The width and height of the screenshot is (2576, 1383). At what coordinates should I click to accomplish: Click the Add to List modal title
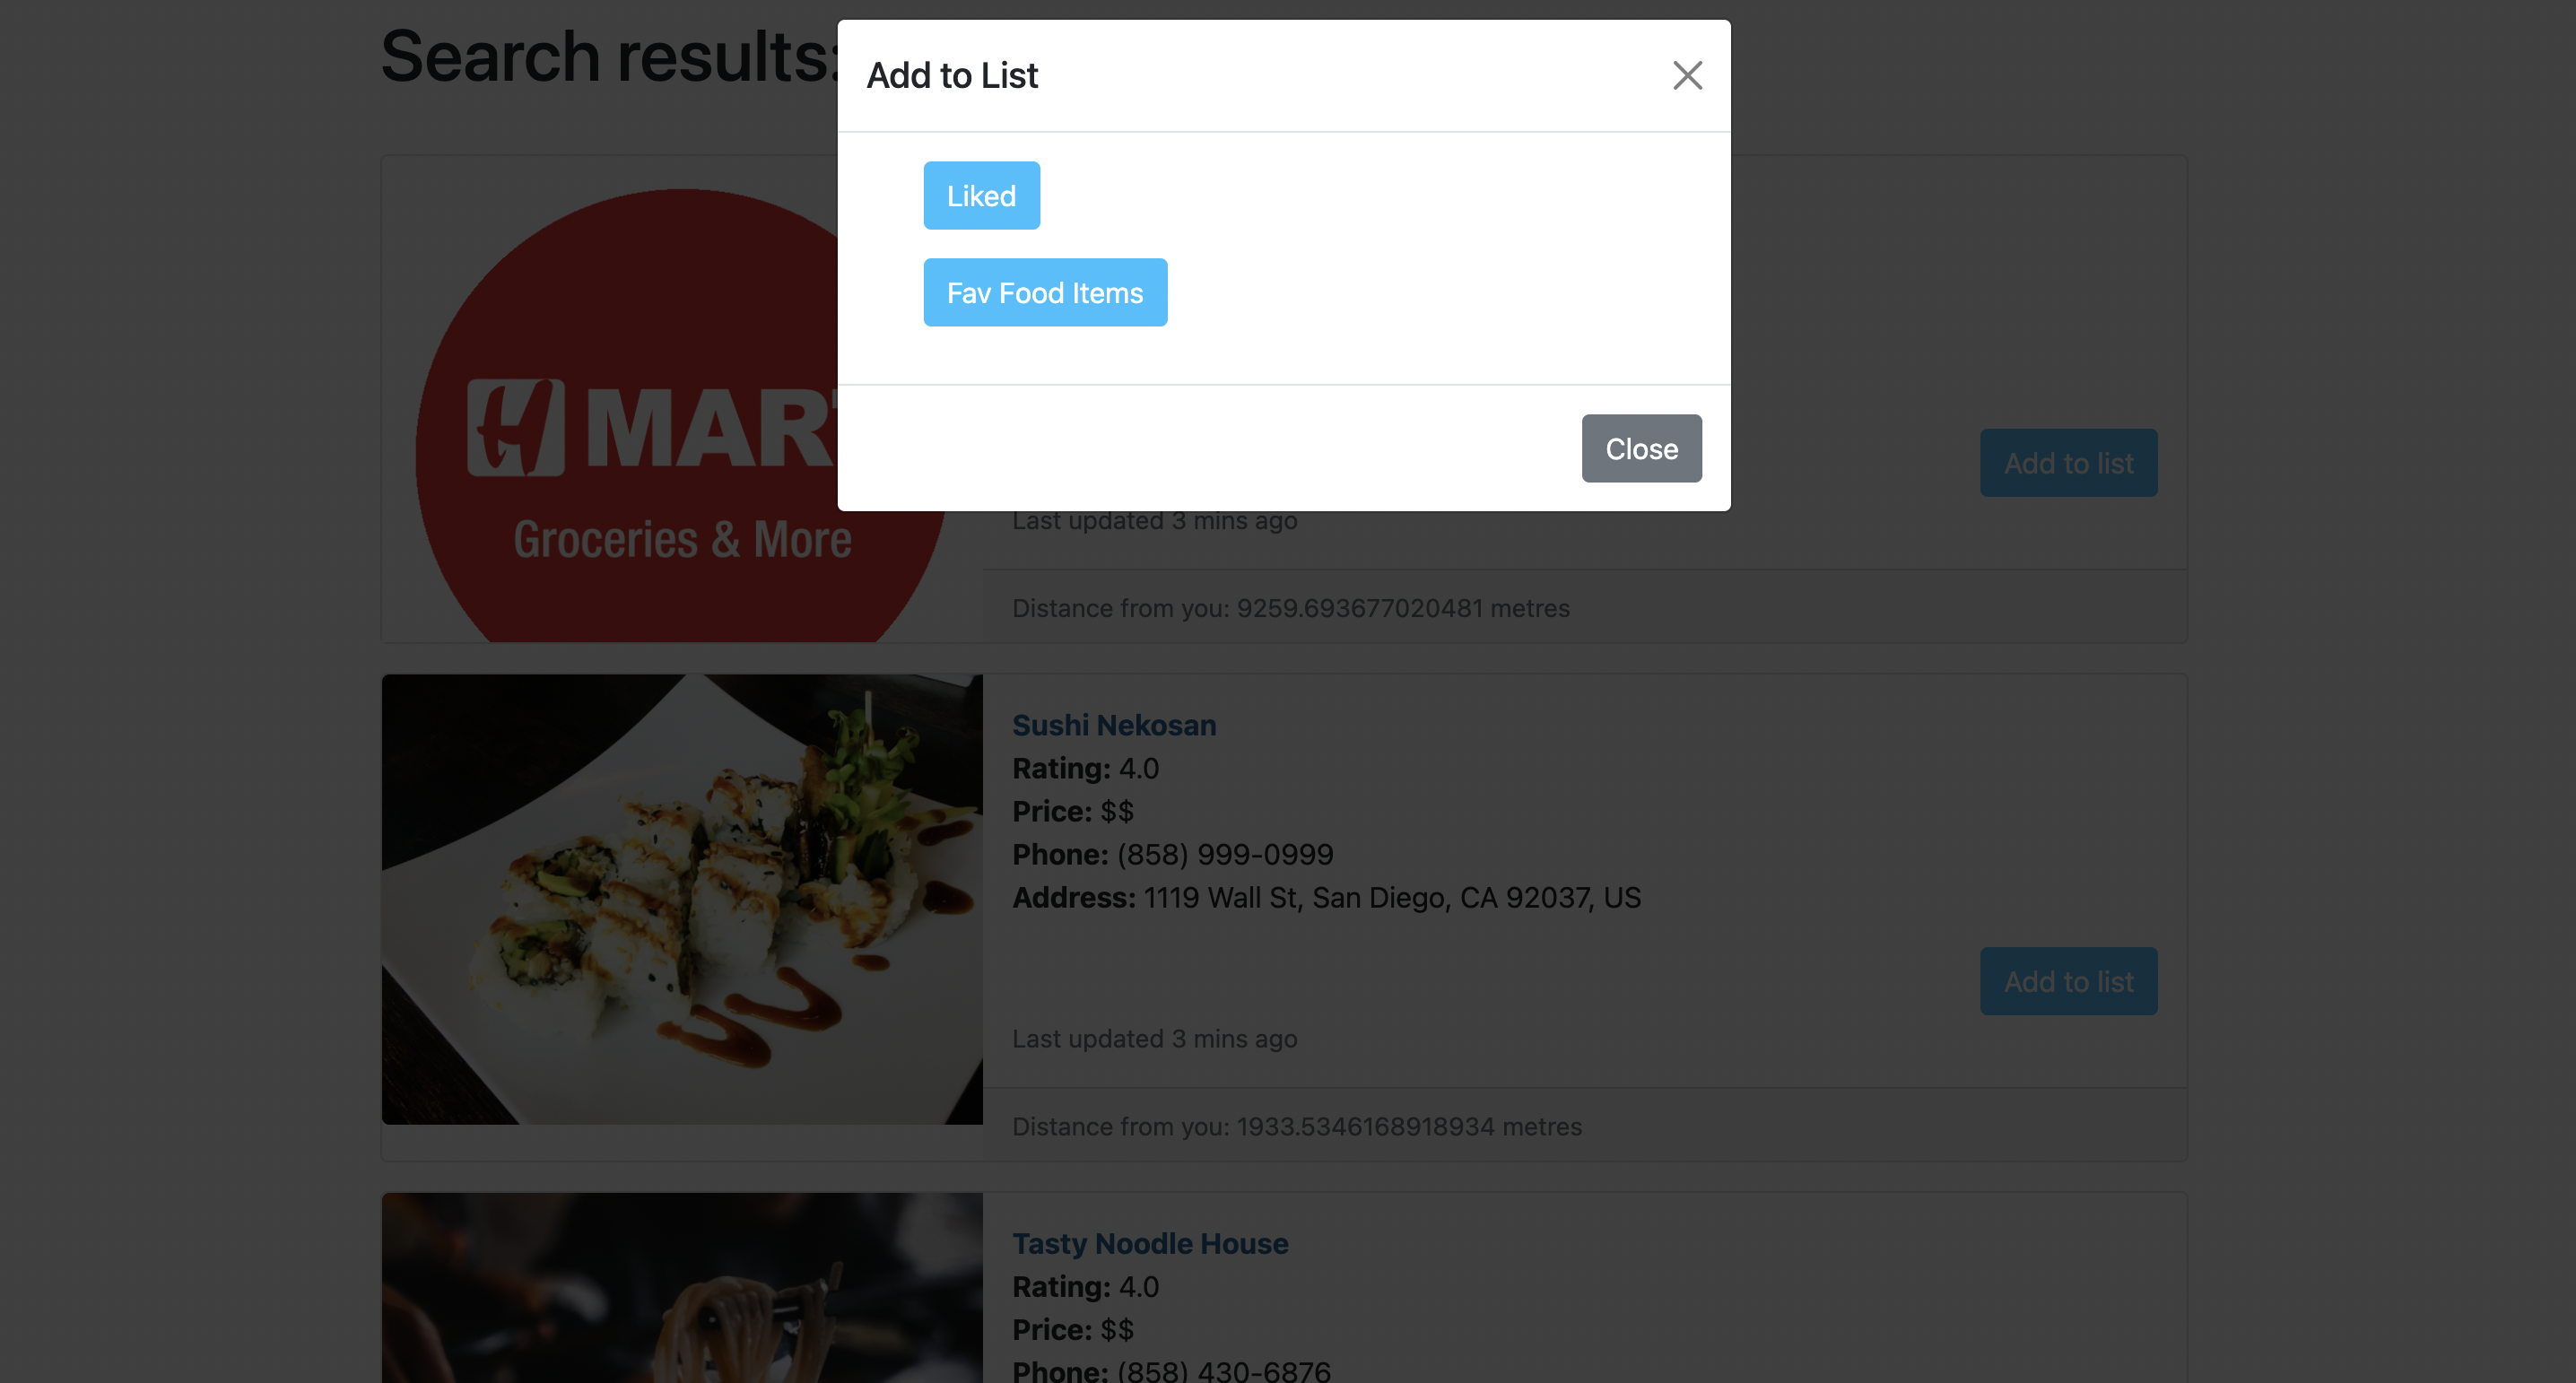[x=952, y=75]
